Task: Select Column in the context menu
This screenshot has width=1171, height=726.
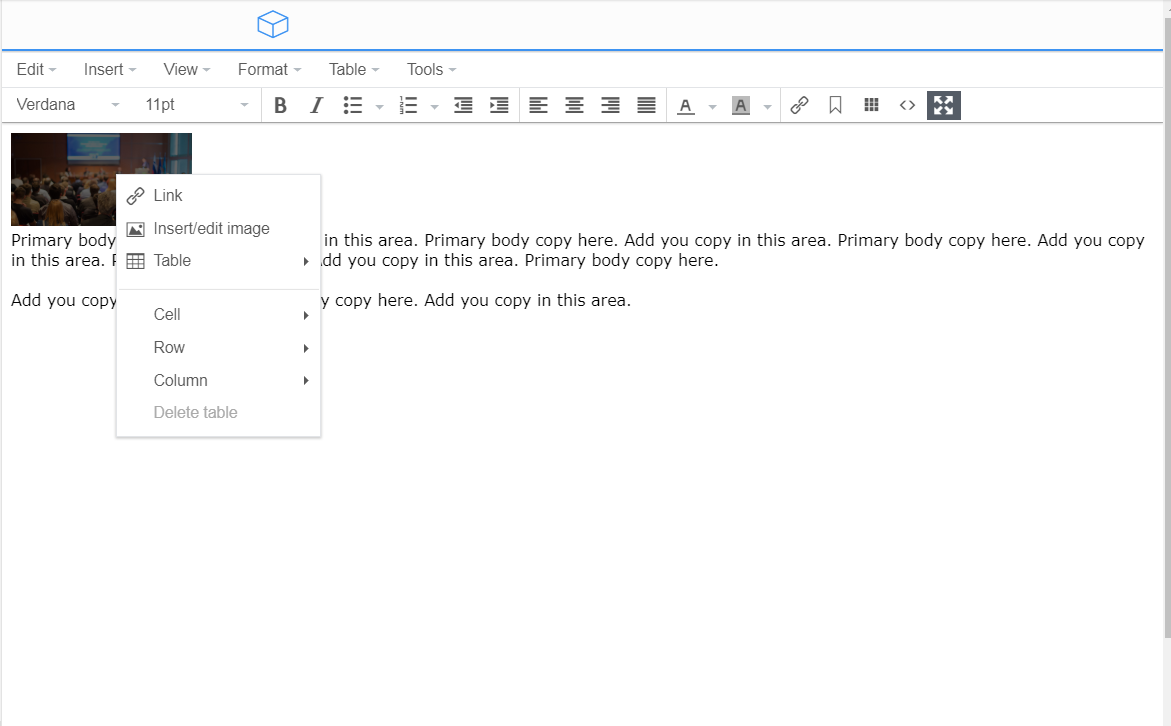Action: 218,380
